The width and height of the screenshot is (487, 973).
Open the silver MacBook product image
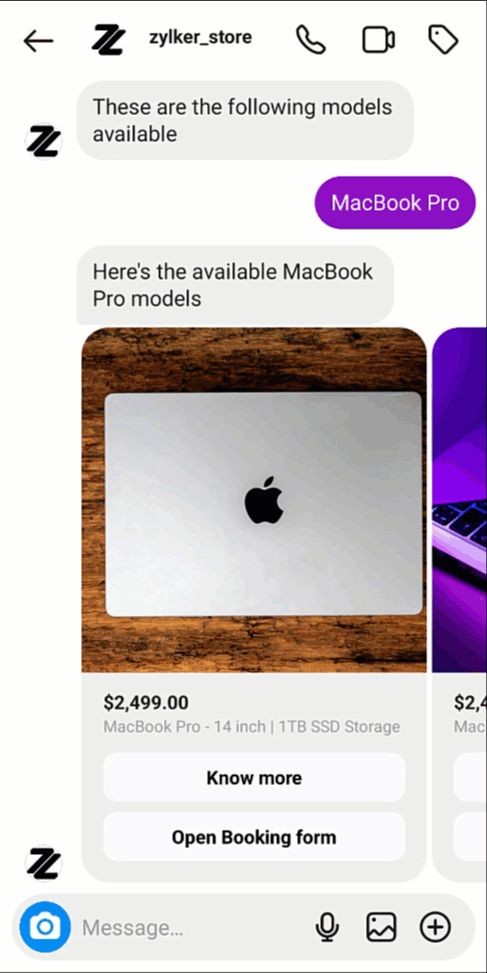tap(254, 500)
